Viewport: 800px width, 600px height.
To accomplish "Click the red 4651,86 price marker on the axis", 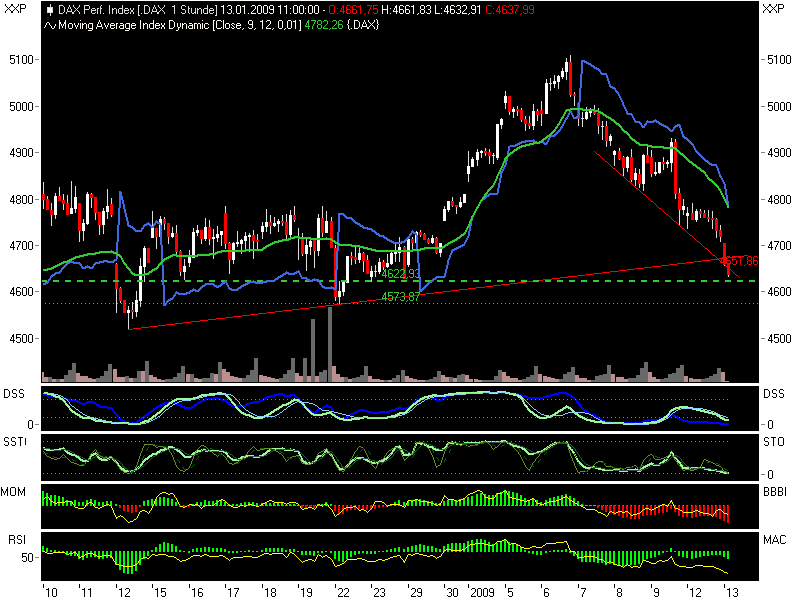I will point(737,260).
